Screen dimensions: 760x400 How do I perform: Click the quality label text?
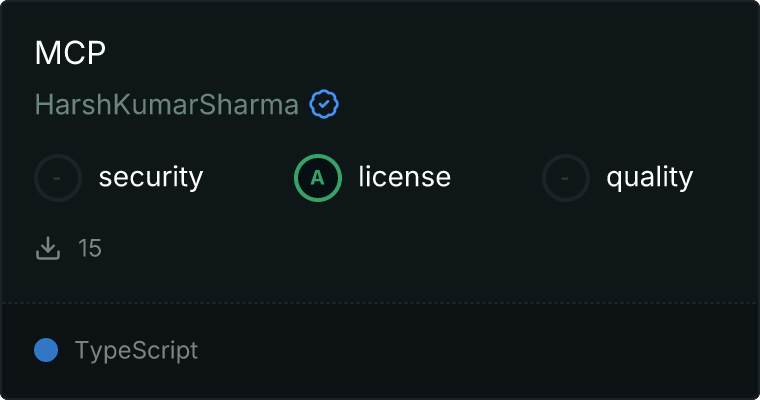tap(649, 177)
